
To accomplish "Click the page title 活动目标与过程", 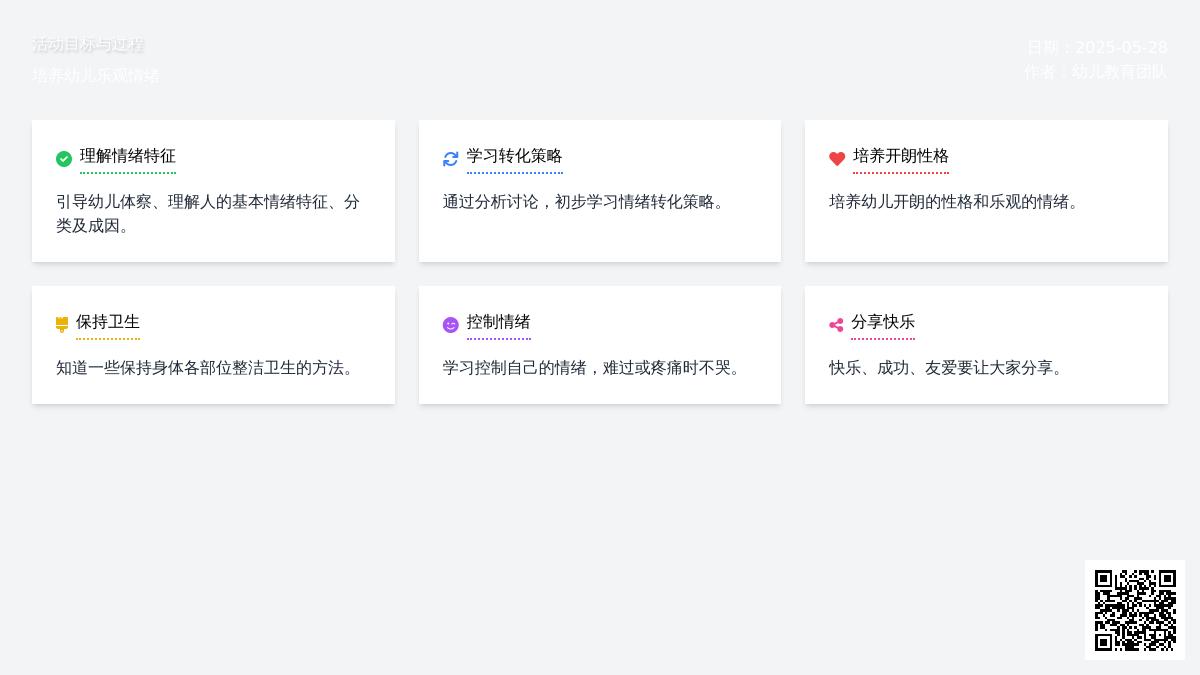I will 88,45.
